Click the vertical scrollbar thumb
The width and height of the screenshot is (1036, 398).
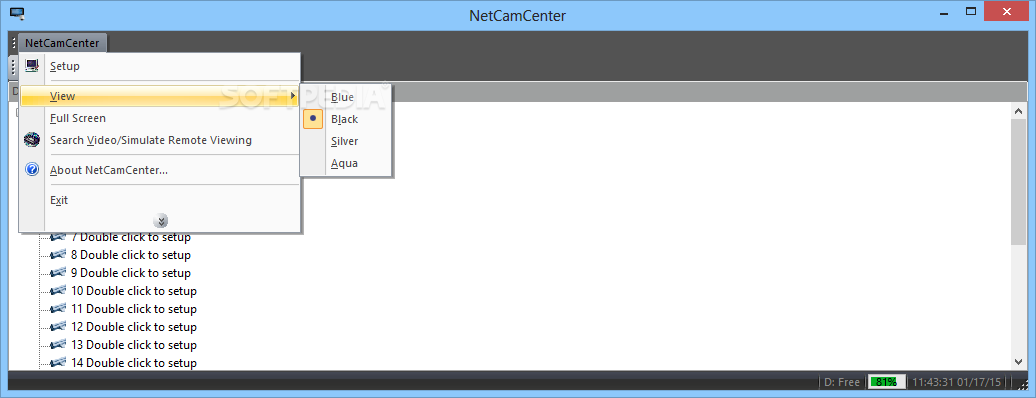point(1018,182)
